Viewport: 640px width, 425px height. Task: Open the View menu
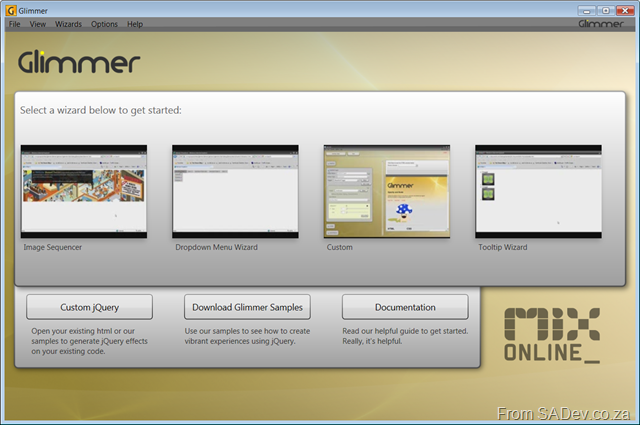coord(38,24)
